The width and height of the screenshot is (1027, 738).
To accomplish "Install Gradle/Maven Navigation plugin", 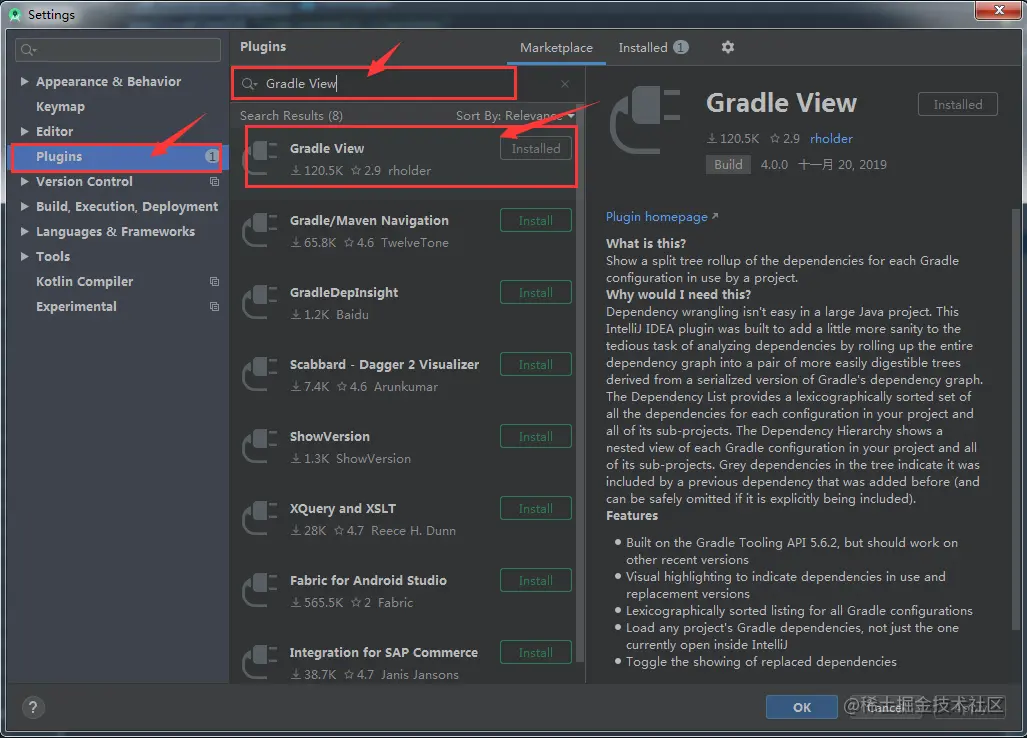I will coord(535,221).
